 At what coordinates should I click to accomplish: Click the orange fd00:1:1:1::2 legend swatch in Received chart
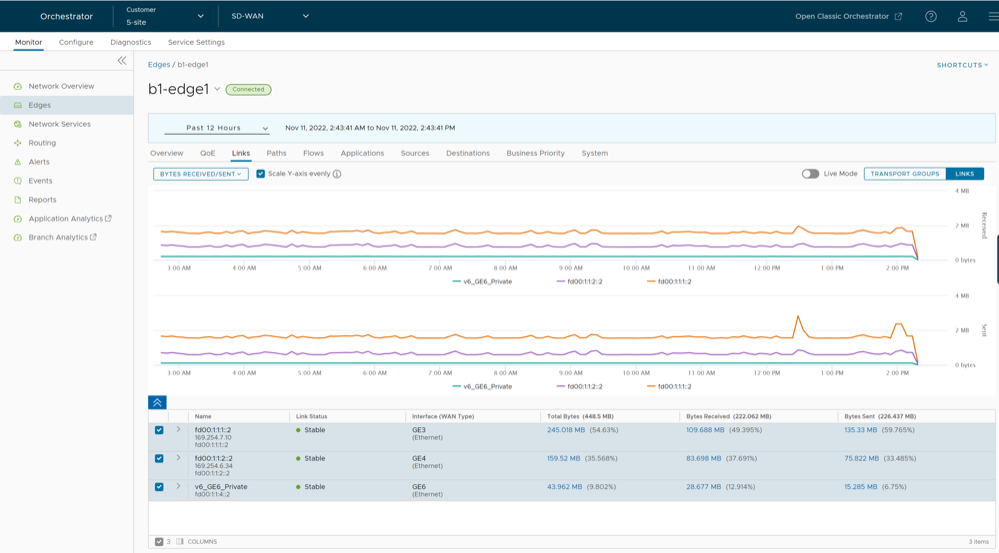(x=651, y=282)
